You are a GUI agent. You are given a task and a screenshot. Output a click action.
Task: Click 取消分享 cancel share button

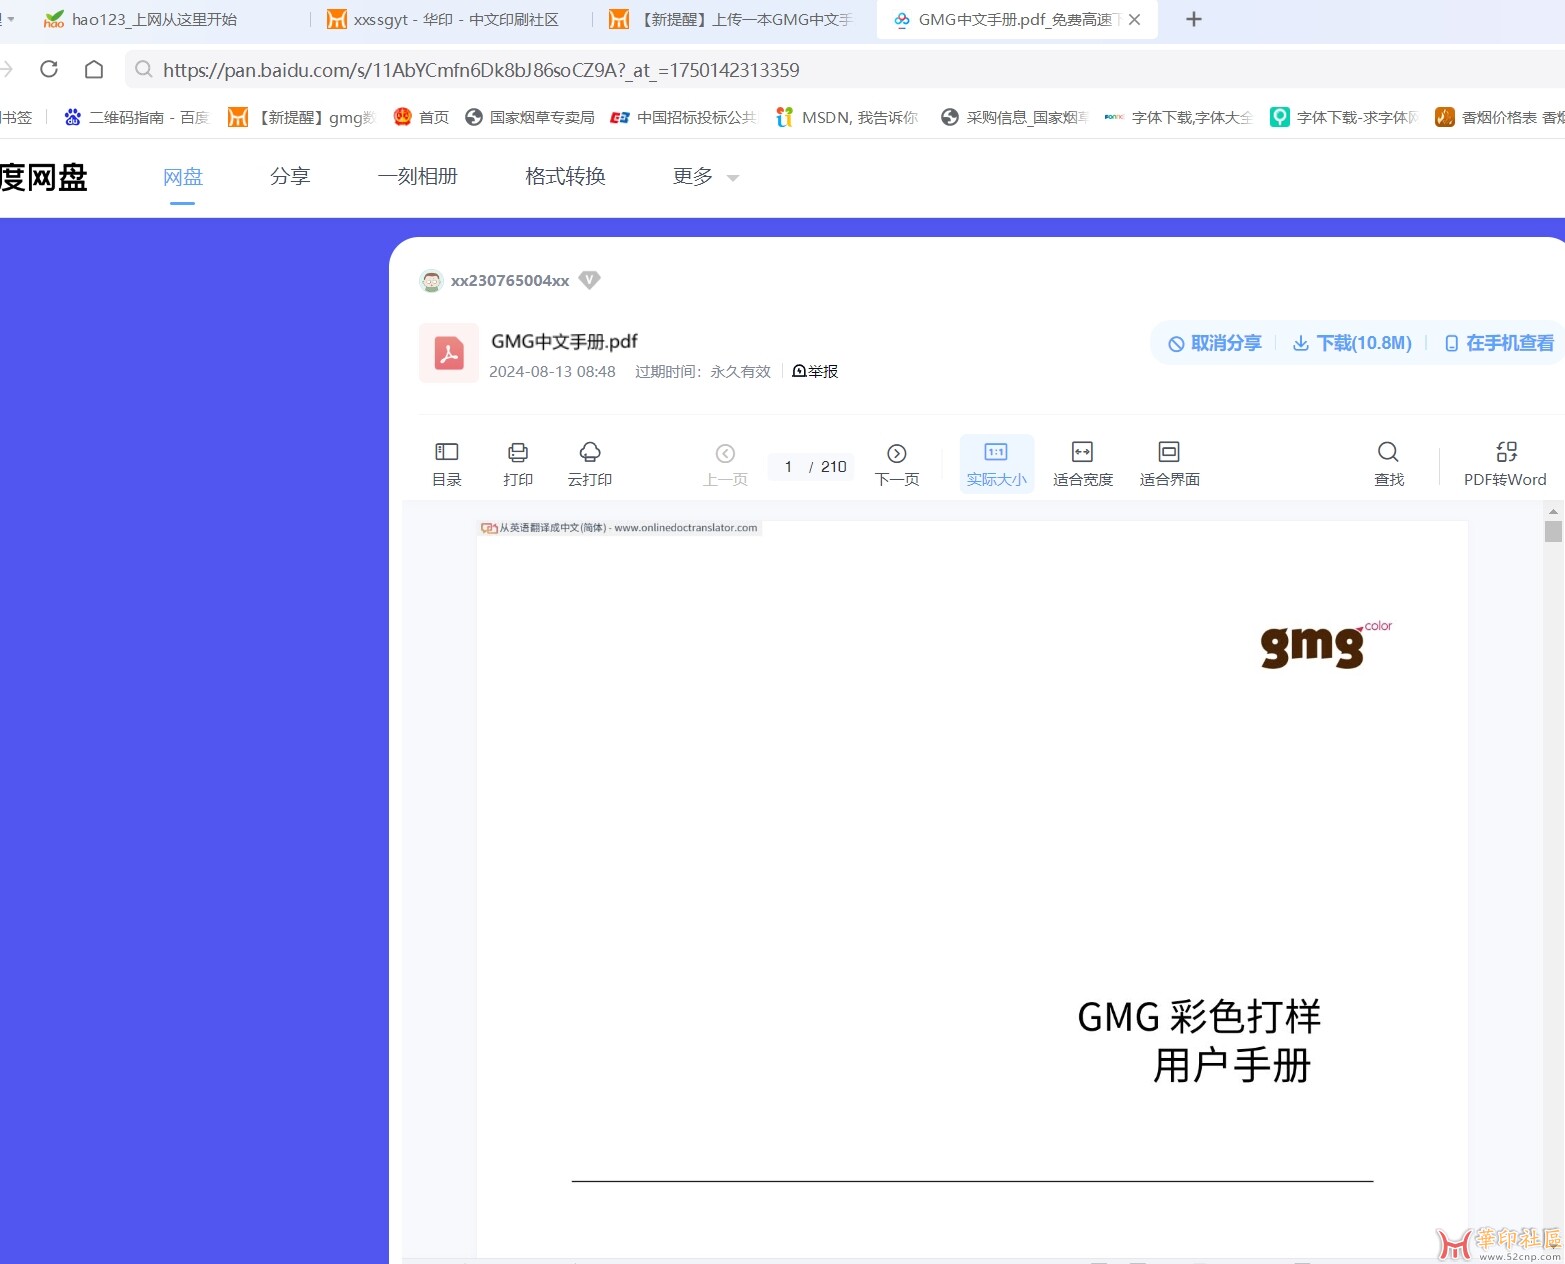click(x=1215, y=343)
